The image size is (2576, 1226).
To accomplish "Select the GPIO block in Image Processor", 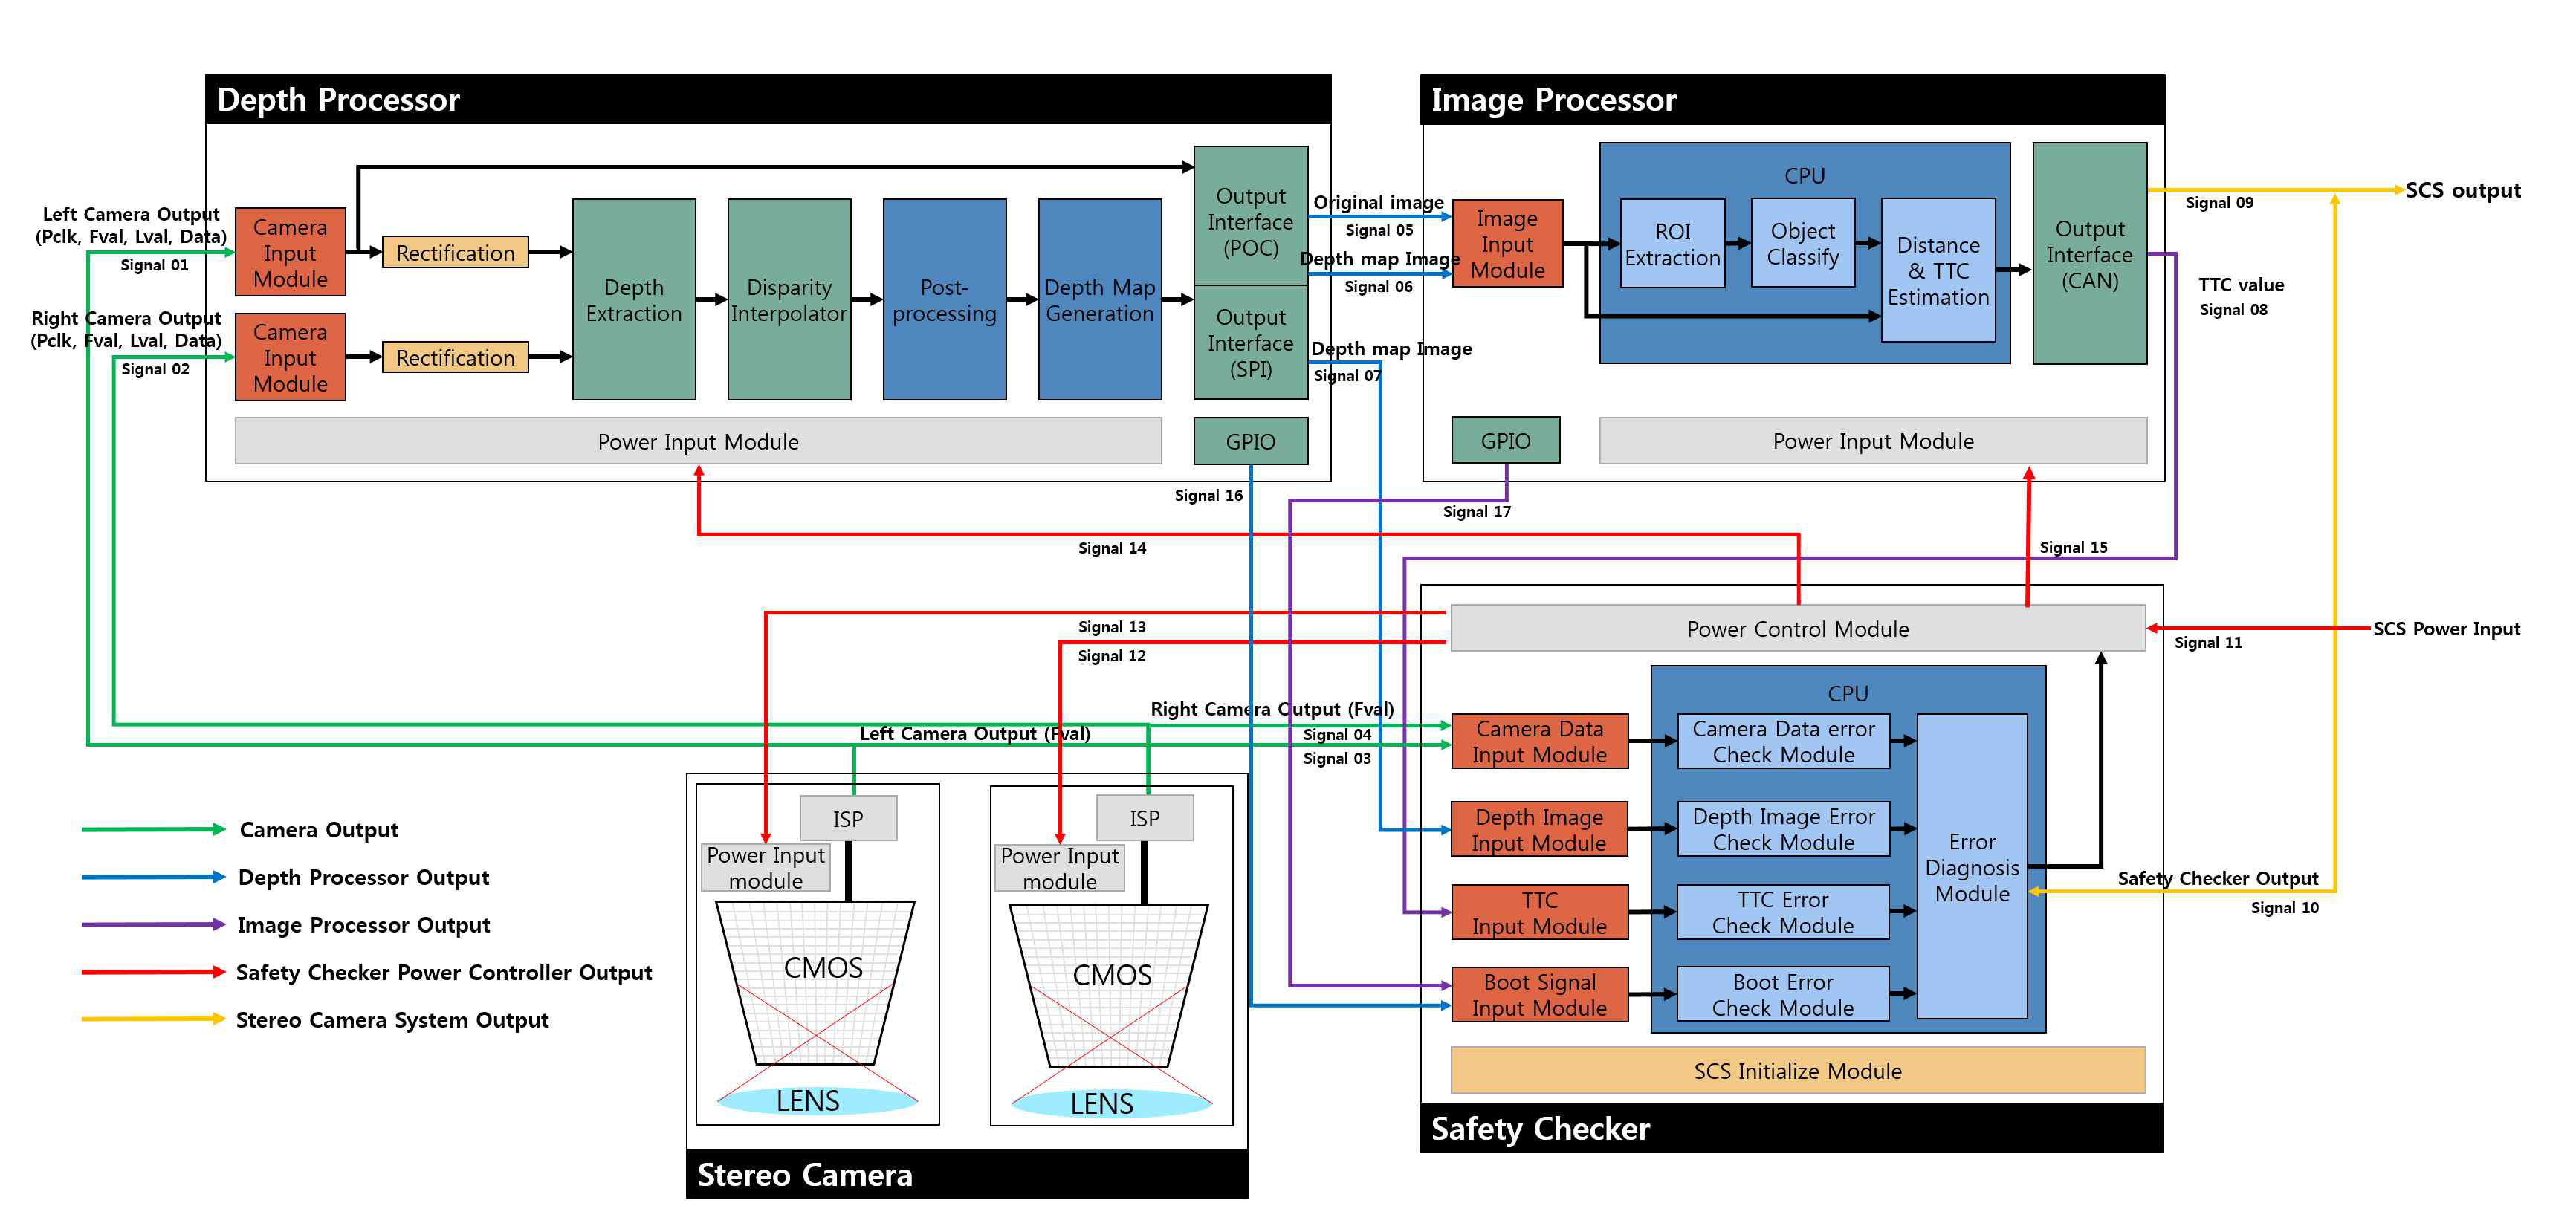I will [x=1506, y=440].
